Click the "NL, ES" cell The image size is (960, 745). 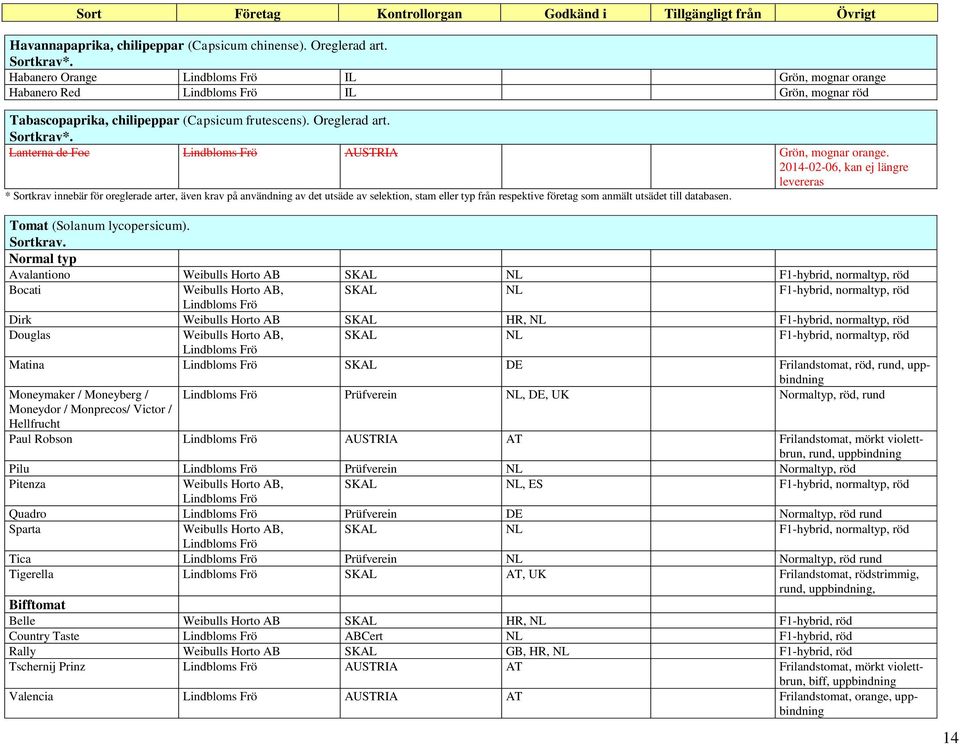click(524, 484)
